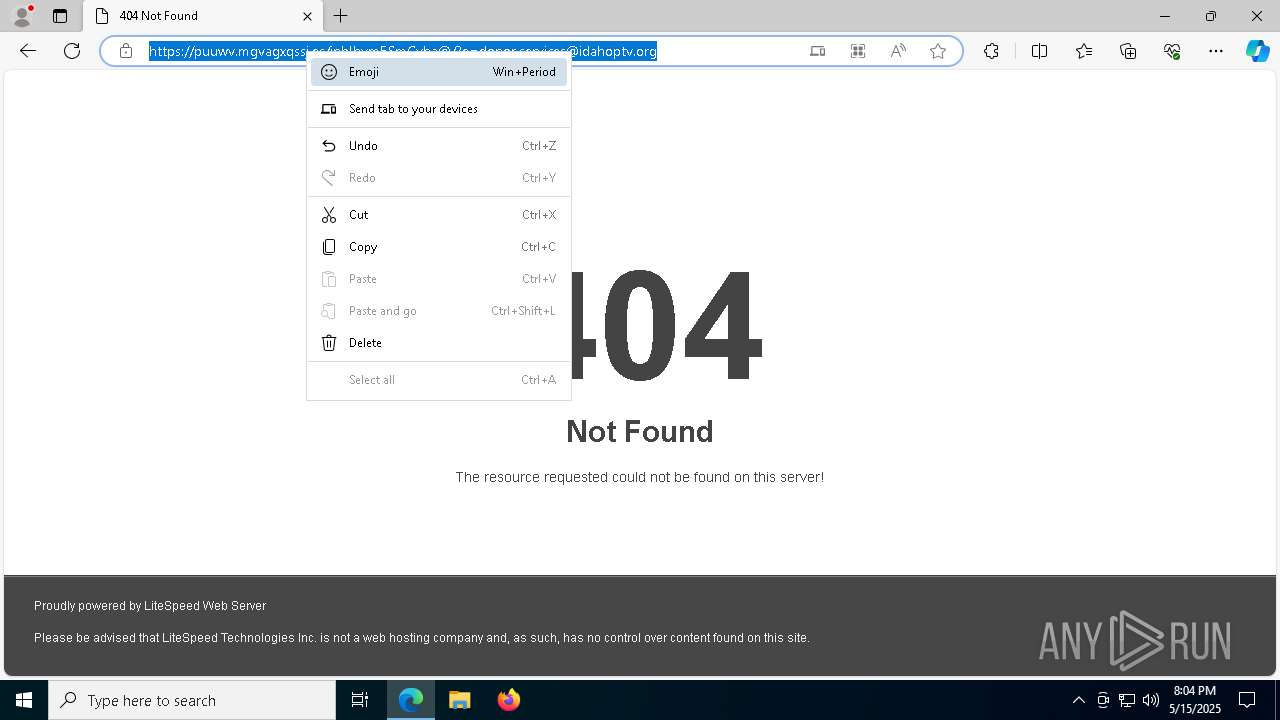
Task: Click the Select all entry
Action: pos(439,380)
